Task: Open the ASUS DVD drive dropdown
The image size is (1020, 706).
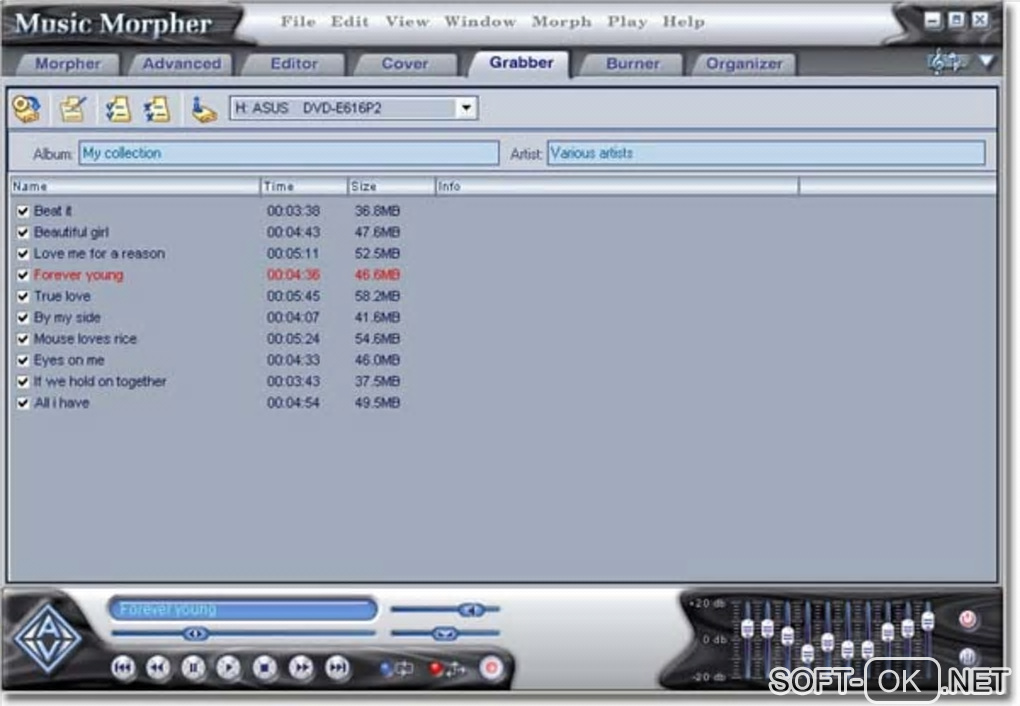Action: click(x=466, y=108)
